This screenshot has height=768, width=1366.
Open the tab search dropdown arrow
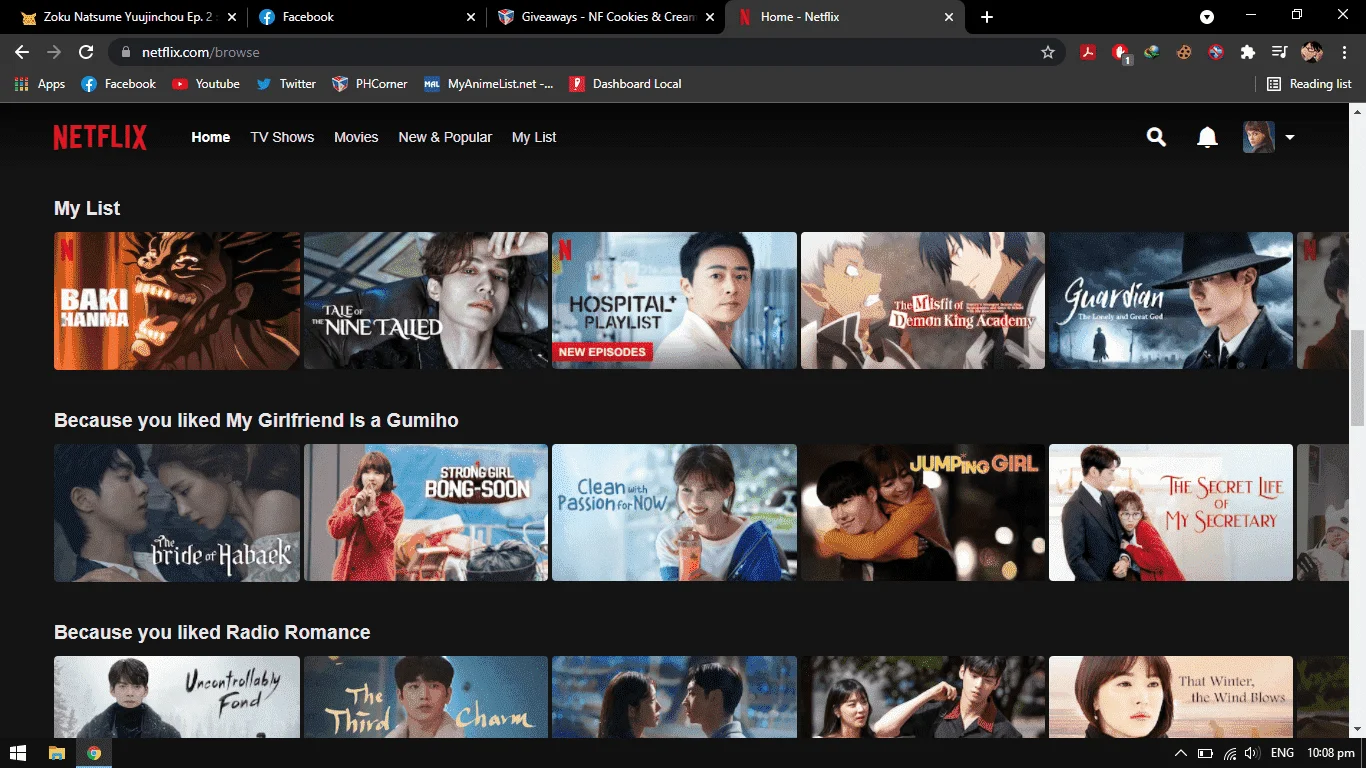tap(1207, 17)
